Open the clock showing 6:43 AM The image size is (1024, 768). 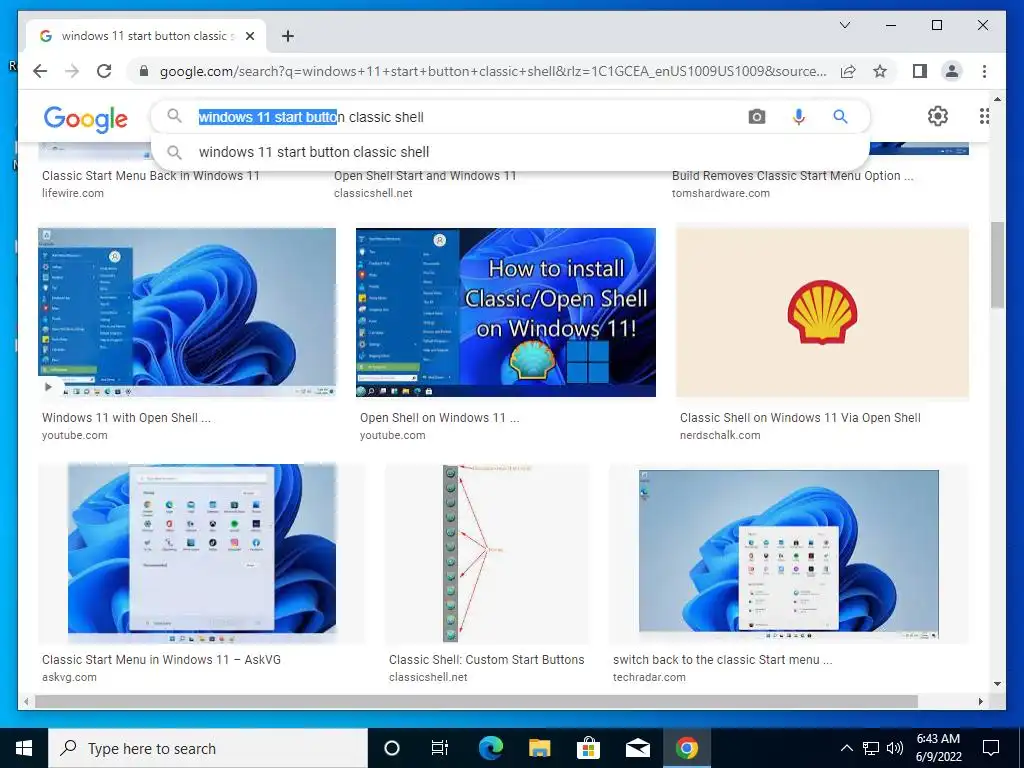[938, 748]
